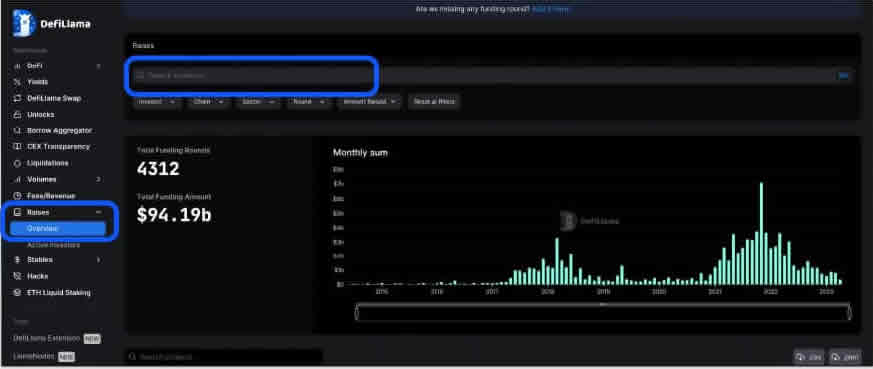This screenshot has width=873, height=369.
Task: Expand the Stables sidebar section
Action: [x=99, y=259]
